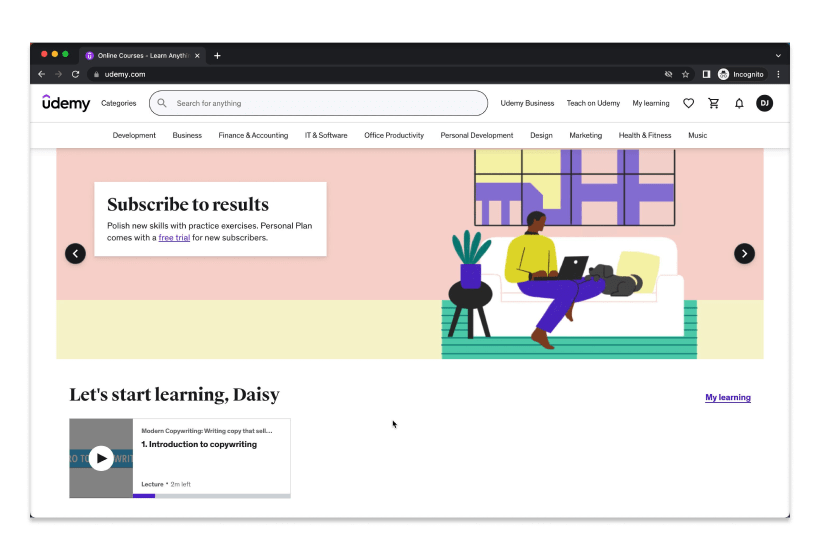The image size is (820, 560).
Task: Open the My learning link below banner
Action: pos(727,397)
